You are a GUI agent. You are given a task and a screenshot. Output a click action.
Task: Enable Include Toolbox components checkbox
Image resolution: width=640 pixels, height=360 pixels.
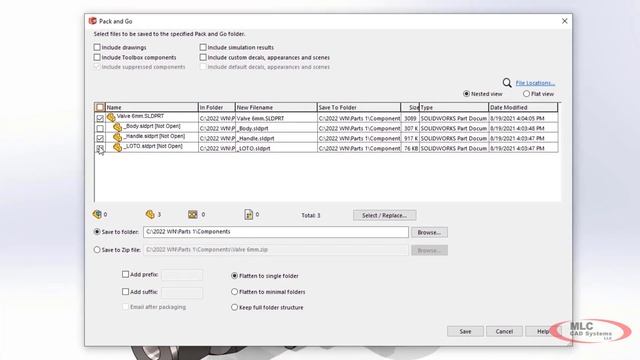(97, 57)
